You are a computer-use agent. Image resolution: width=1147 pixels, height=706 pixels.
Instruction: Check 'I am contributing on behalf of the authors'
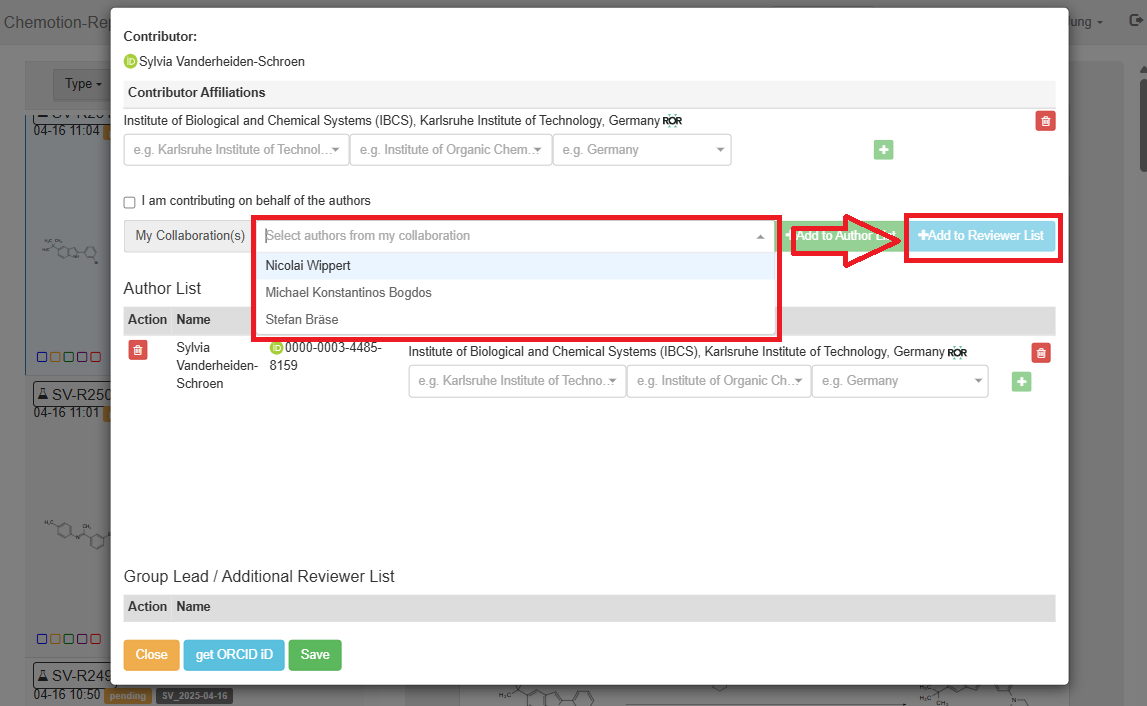130,202
